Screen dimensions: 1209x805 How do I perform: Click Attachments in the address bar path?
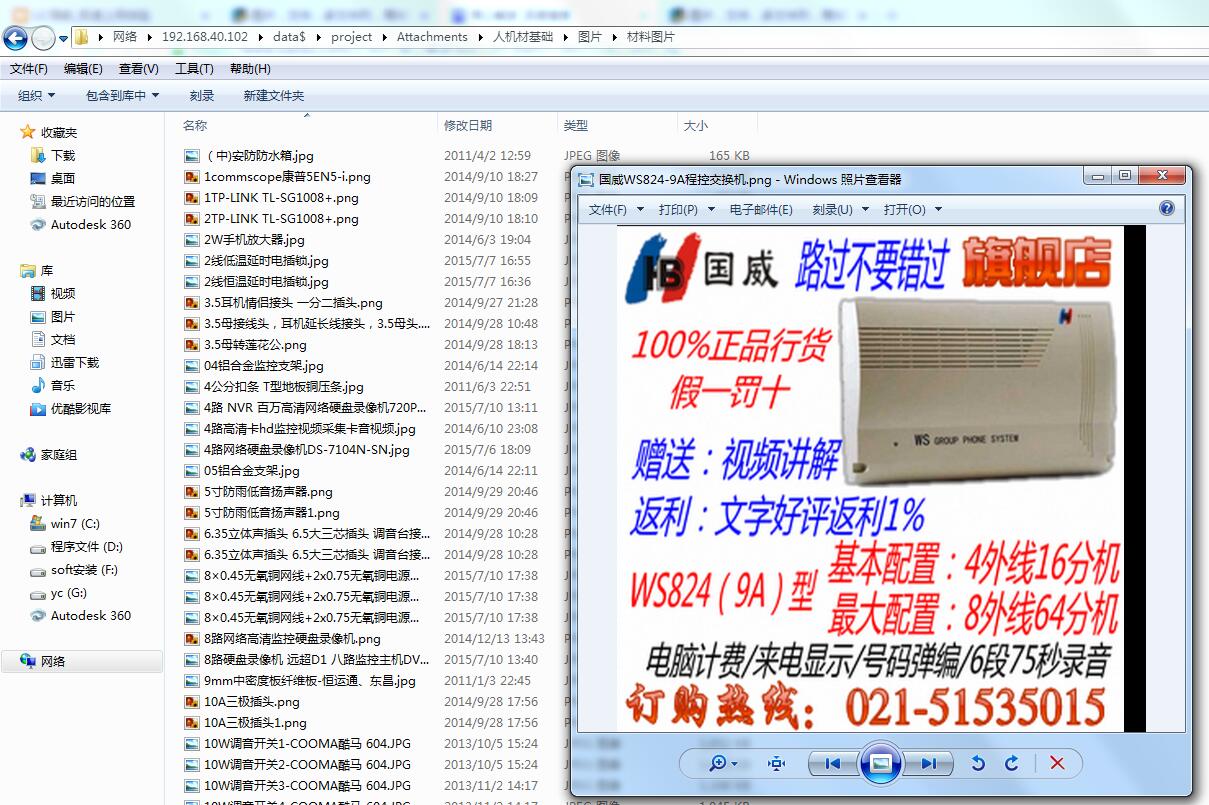pos(432,37)
